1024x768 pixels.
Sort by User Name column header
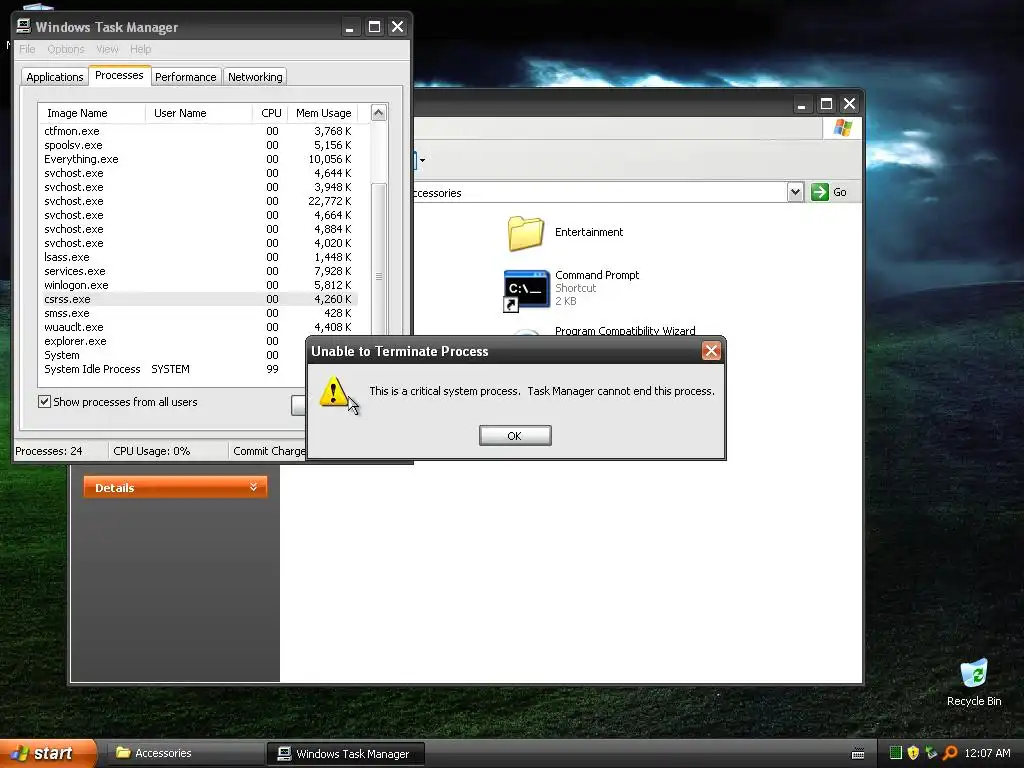tap(199, 113)
